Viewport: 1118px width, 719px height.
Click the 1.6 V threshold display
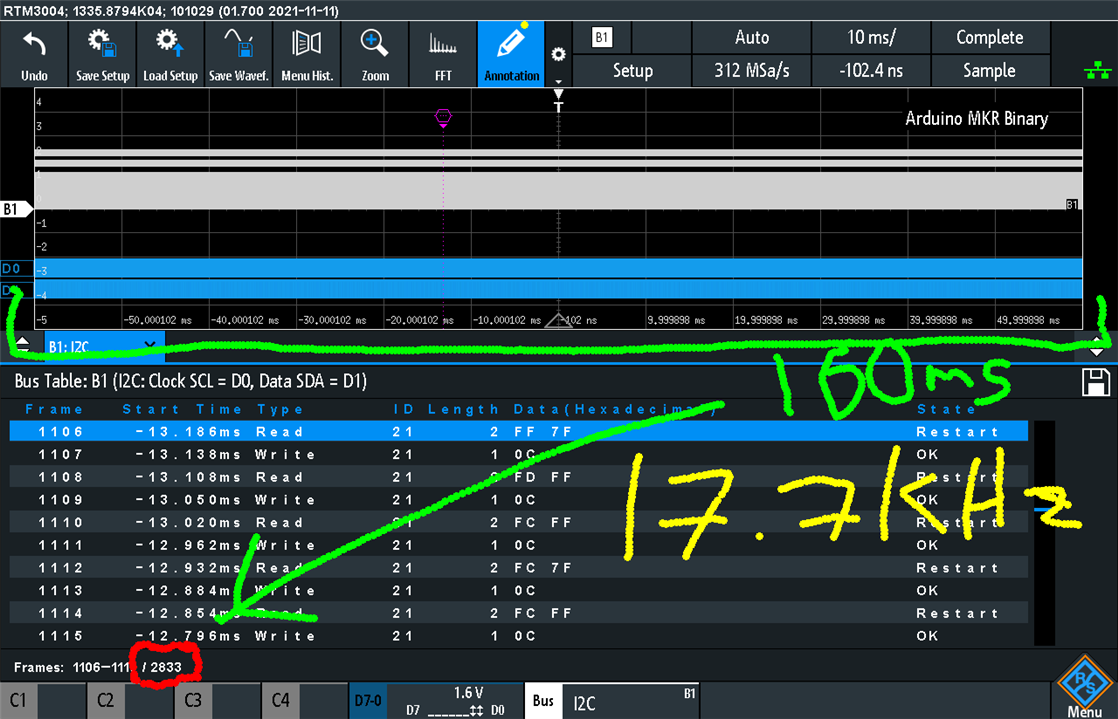(468, 693)
